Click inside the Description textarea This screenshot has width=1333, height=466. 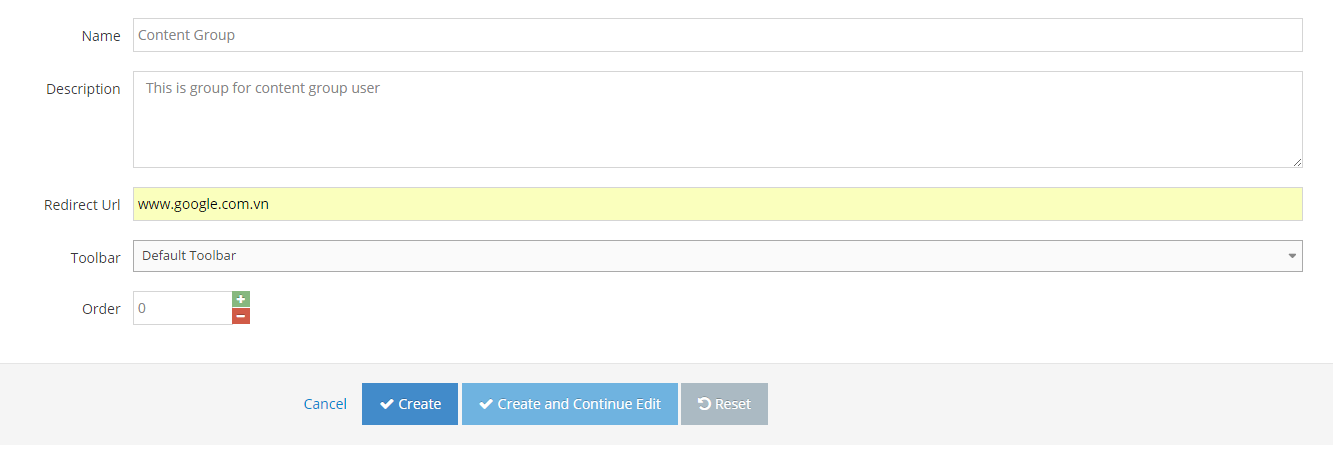point(717,120)
